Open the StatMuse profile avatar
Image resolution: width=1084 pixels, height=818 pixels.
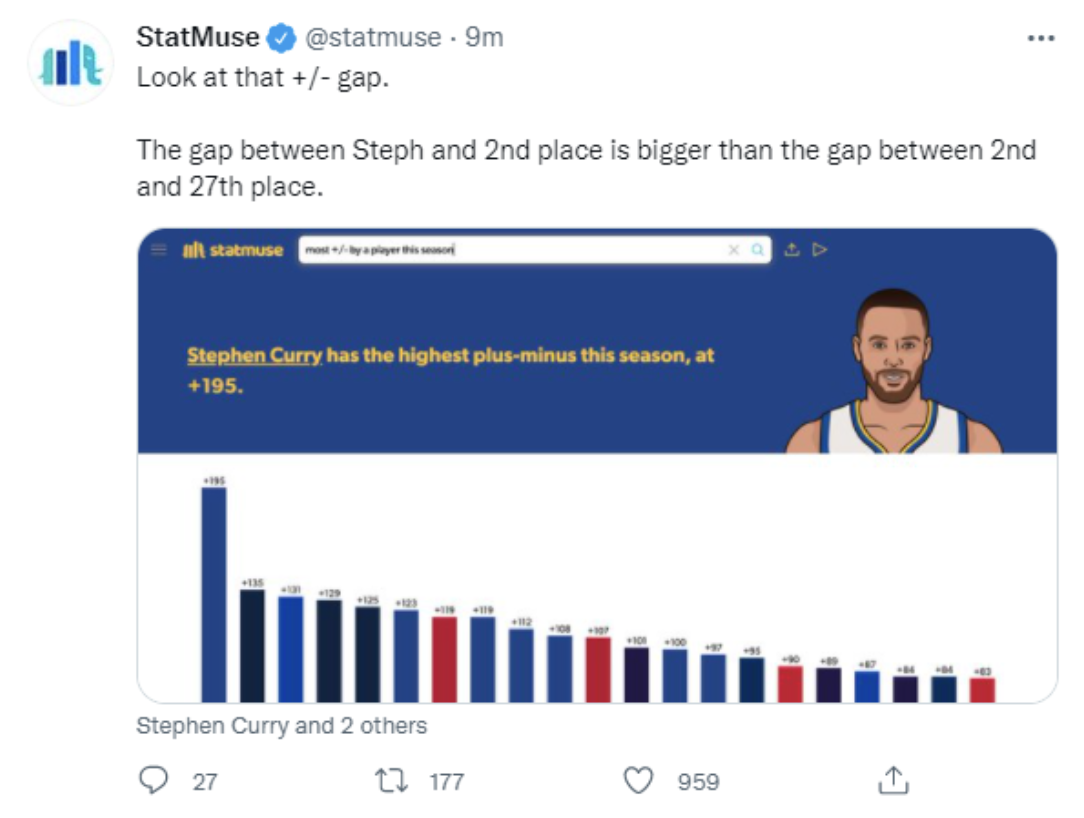tap(70, 63)
